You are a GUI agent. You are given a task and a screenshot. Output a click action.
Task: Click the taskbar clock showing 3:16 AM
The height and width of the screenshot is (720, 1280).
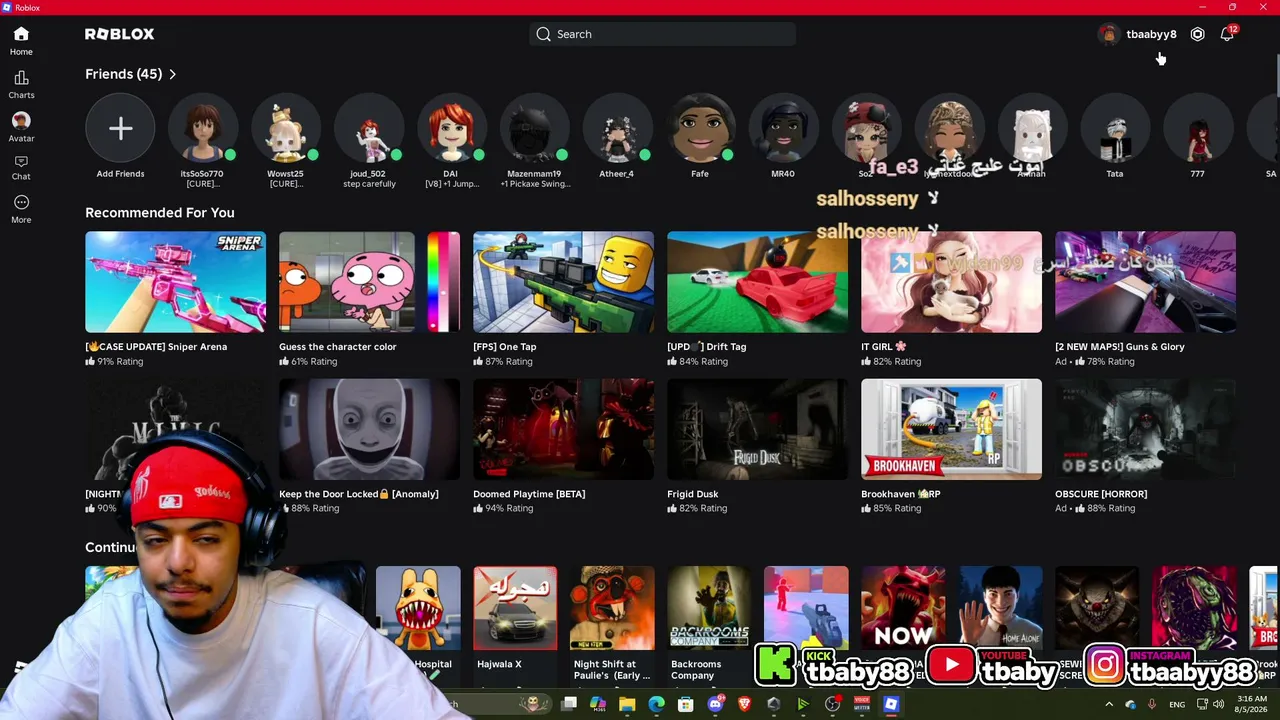tap(1252, 704)
